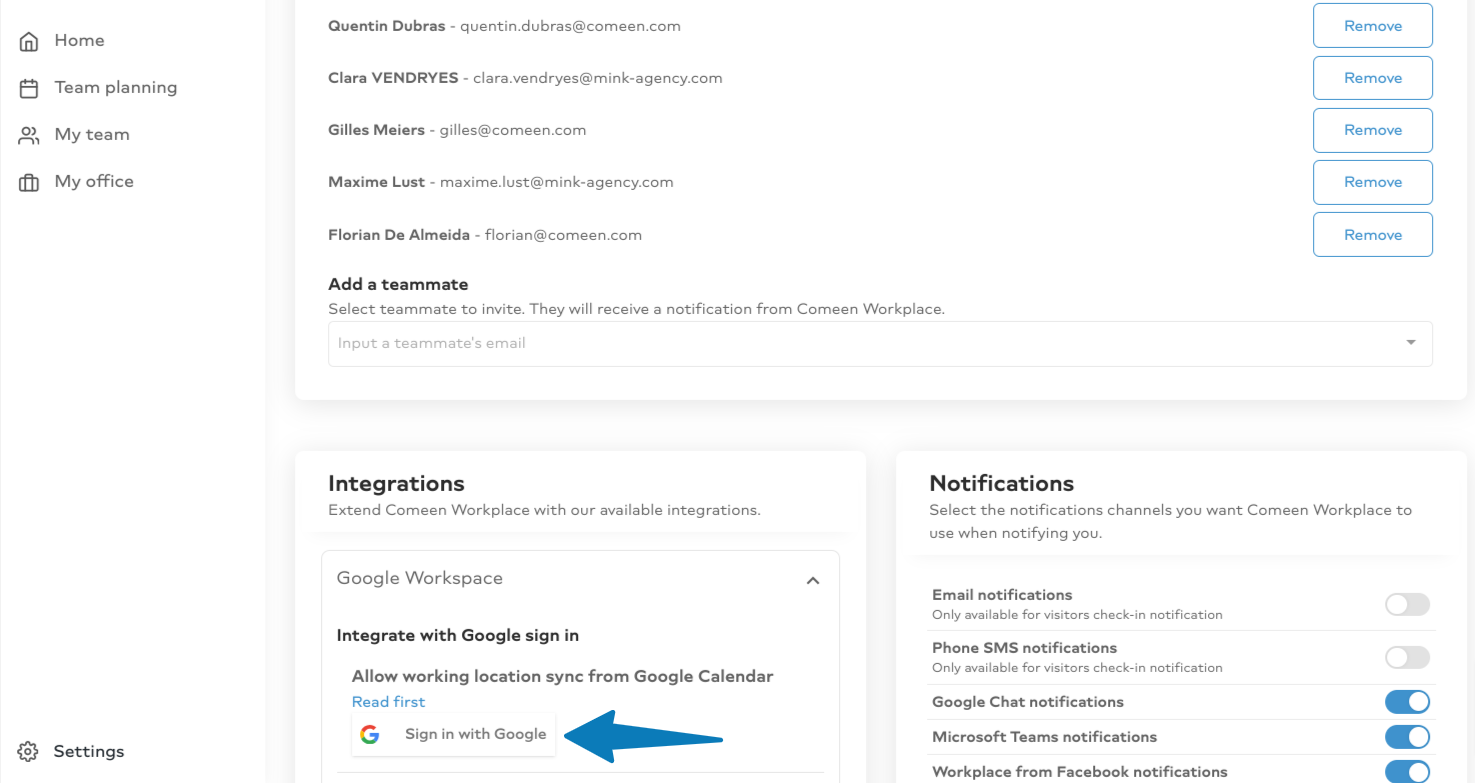Screen dimensions: 1475x783
Task: Click Sign in with Google button
Action: coord(453,734)
